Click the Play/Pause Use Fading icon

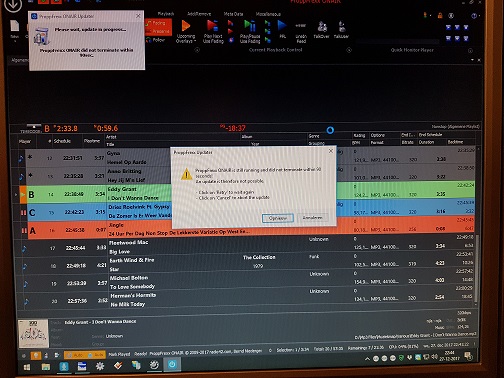[x=250, y=26]
